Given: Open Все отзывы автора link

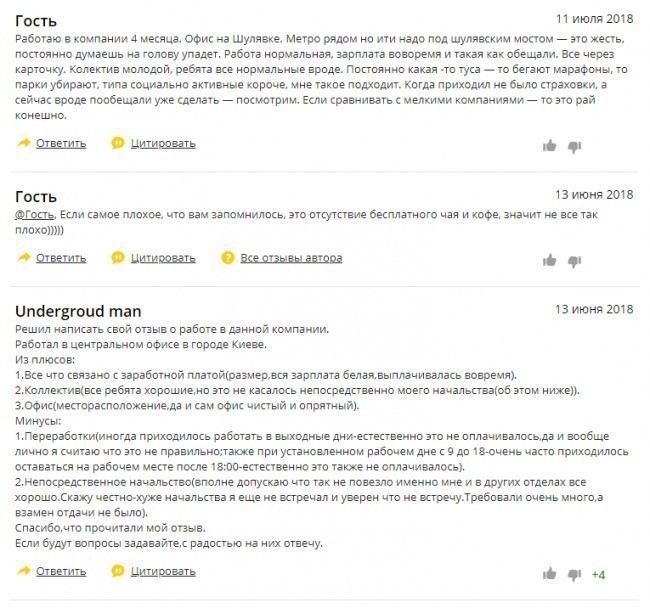Looking at the screenshot, I should 291,258.
